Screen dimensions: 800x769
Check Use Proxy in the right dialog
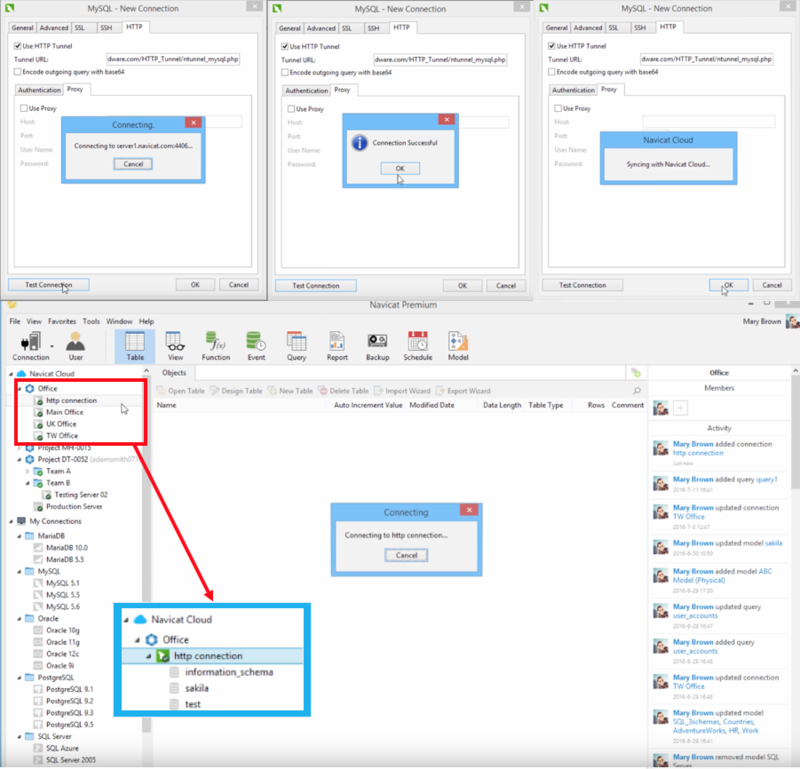558,108
